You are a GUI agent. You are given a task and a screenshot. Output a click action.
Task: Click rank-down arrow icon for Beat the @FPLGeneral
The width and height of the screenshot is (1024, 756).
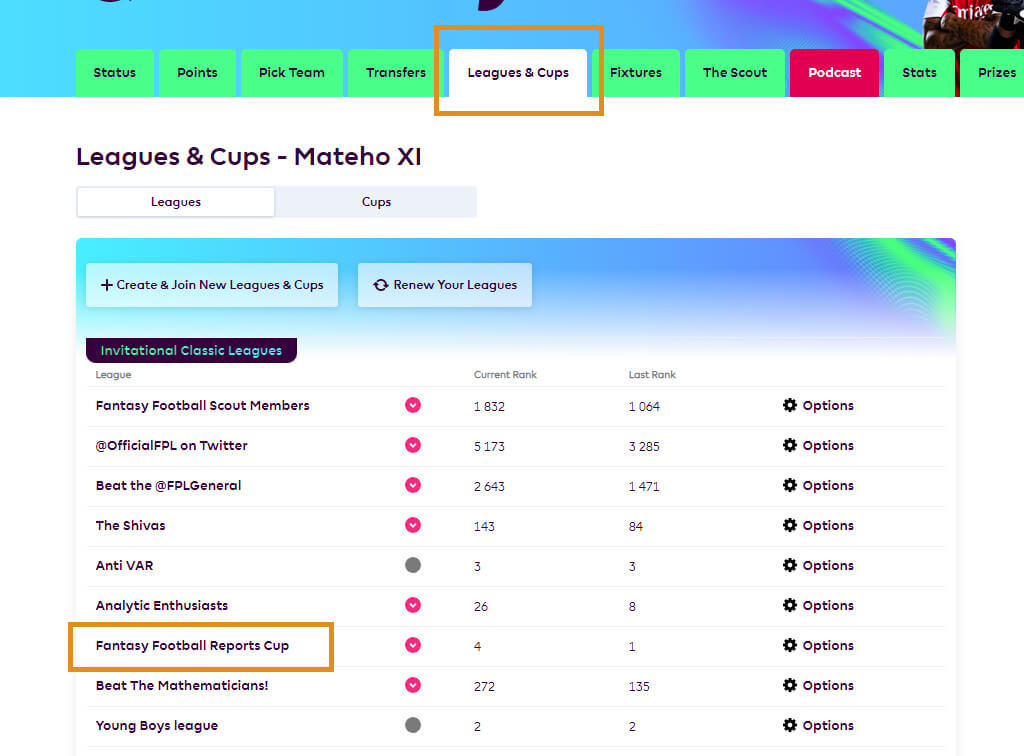(413, 485)
